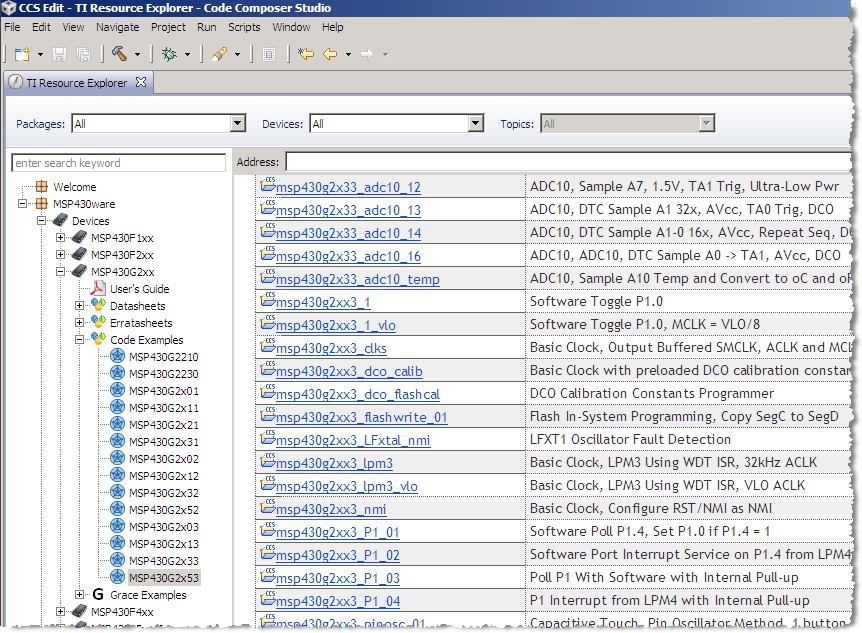The width and height of the screenshot is (862, 633).
Task: Click the Back arrow navigation icon
Action: click(330, 54)
